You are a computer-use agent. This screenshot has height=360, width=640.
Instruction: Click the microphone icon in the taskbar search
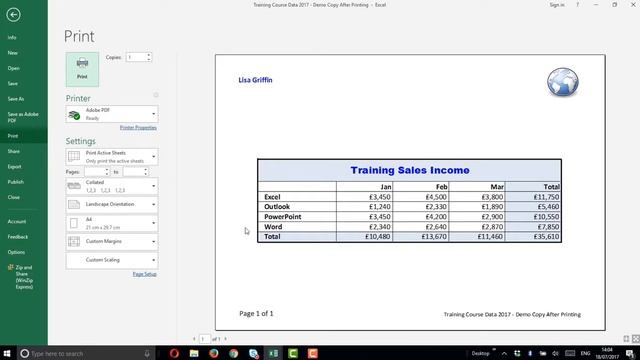point(147,354)
